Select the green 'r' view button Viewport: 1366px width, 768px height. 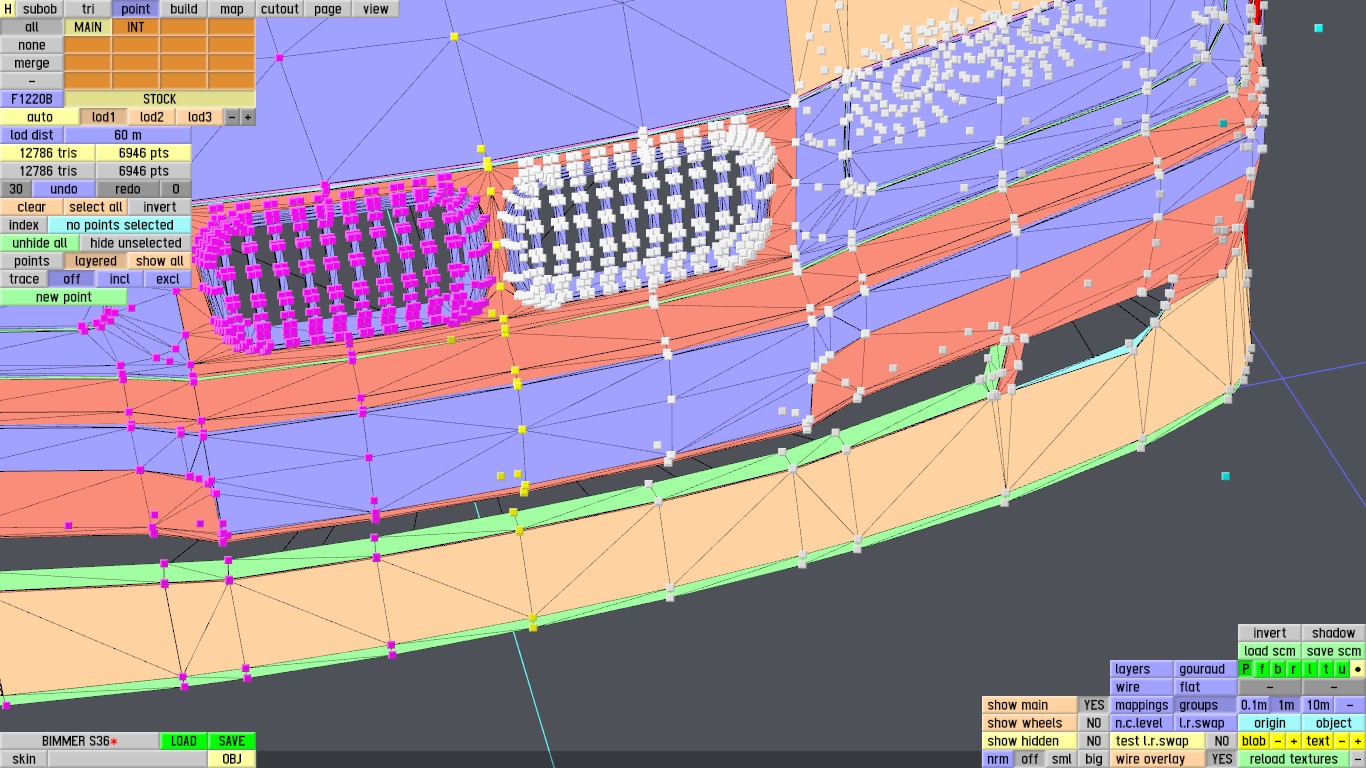1294,669
